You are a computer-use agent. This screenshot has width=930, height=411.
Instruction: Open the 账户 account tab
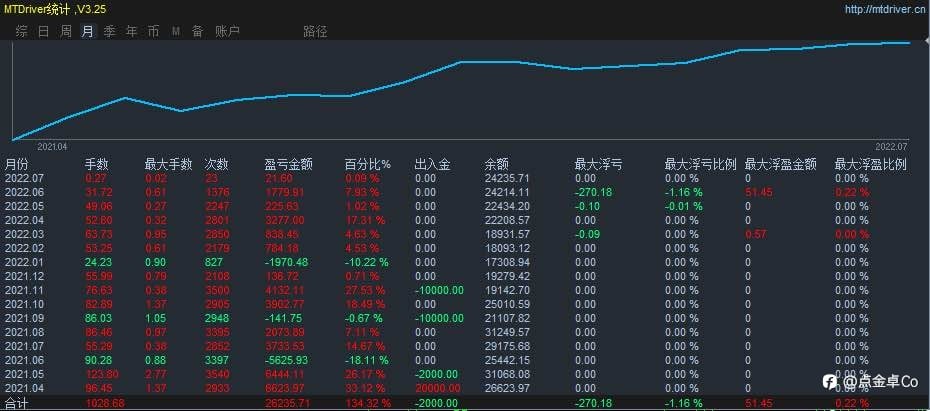[227, 31]
